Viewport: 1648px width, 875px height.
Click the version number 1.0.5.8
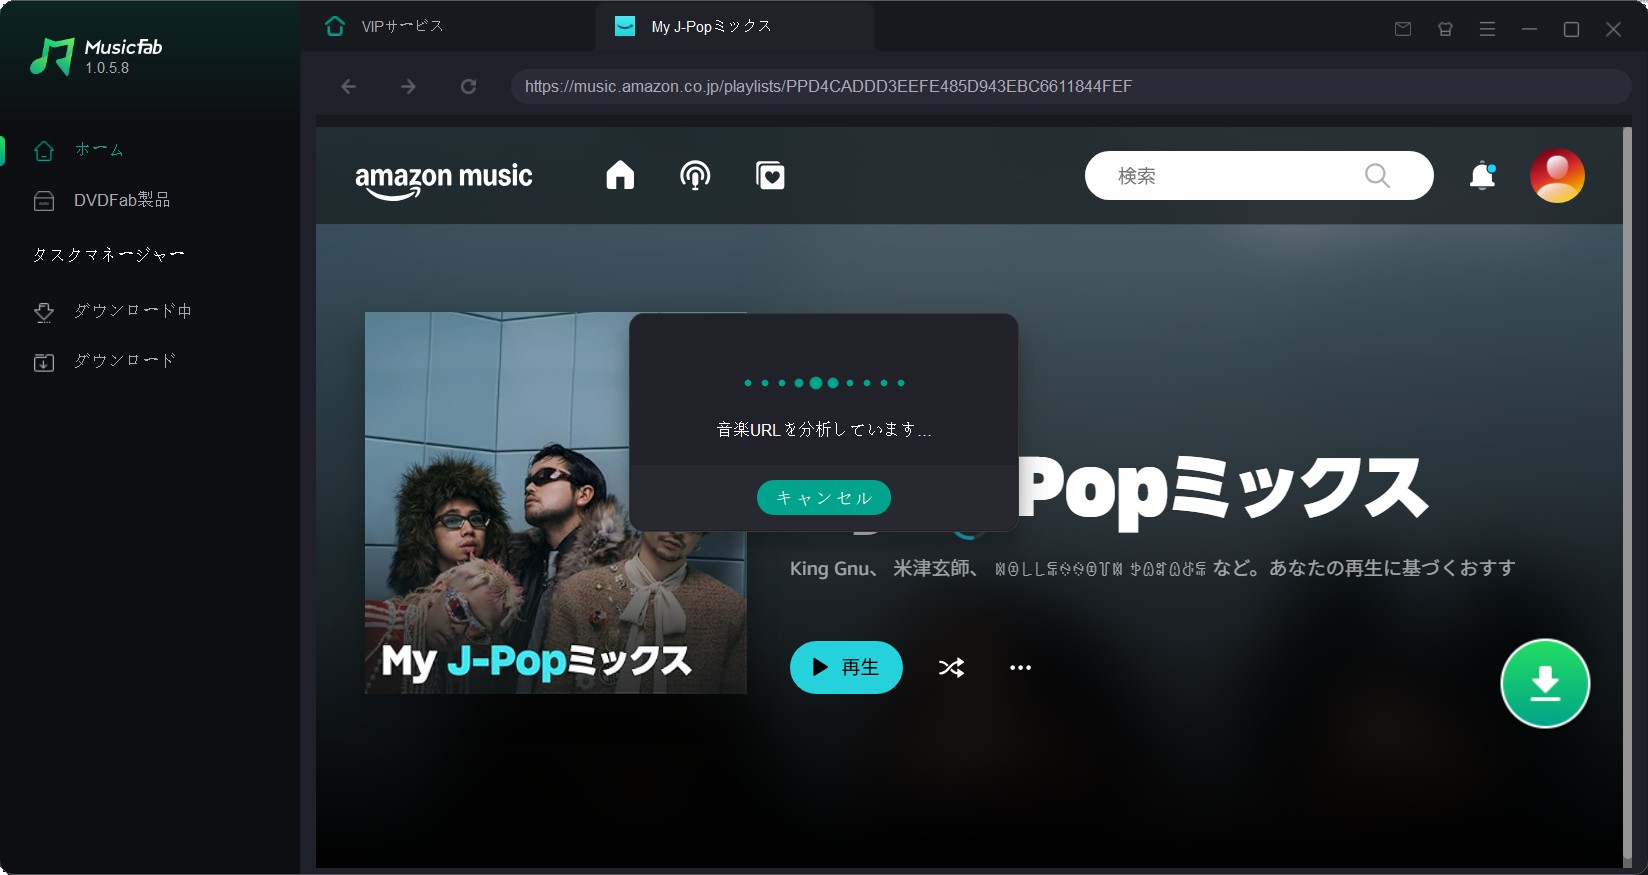pos(107,68)
